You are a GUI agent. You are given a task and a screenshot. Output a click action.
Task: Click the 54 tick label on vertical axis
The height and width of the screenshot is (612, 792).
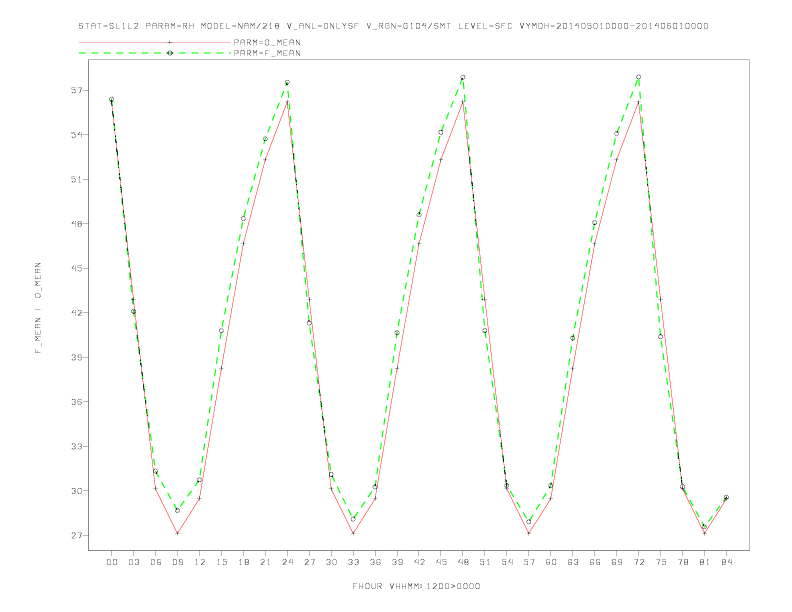point(76,135)
